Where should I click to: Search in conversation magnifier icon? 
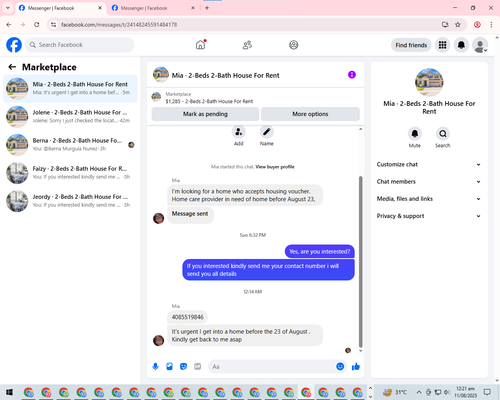coord(443,134)
